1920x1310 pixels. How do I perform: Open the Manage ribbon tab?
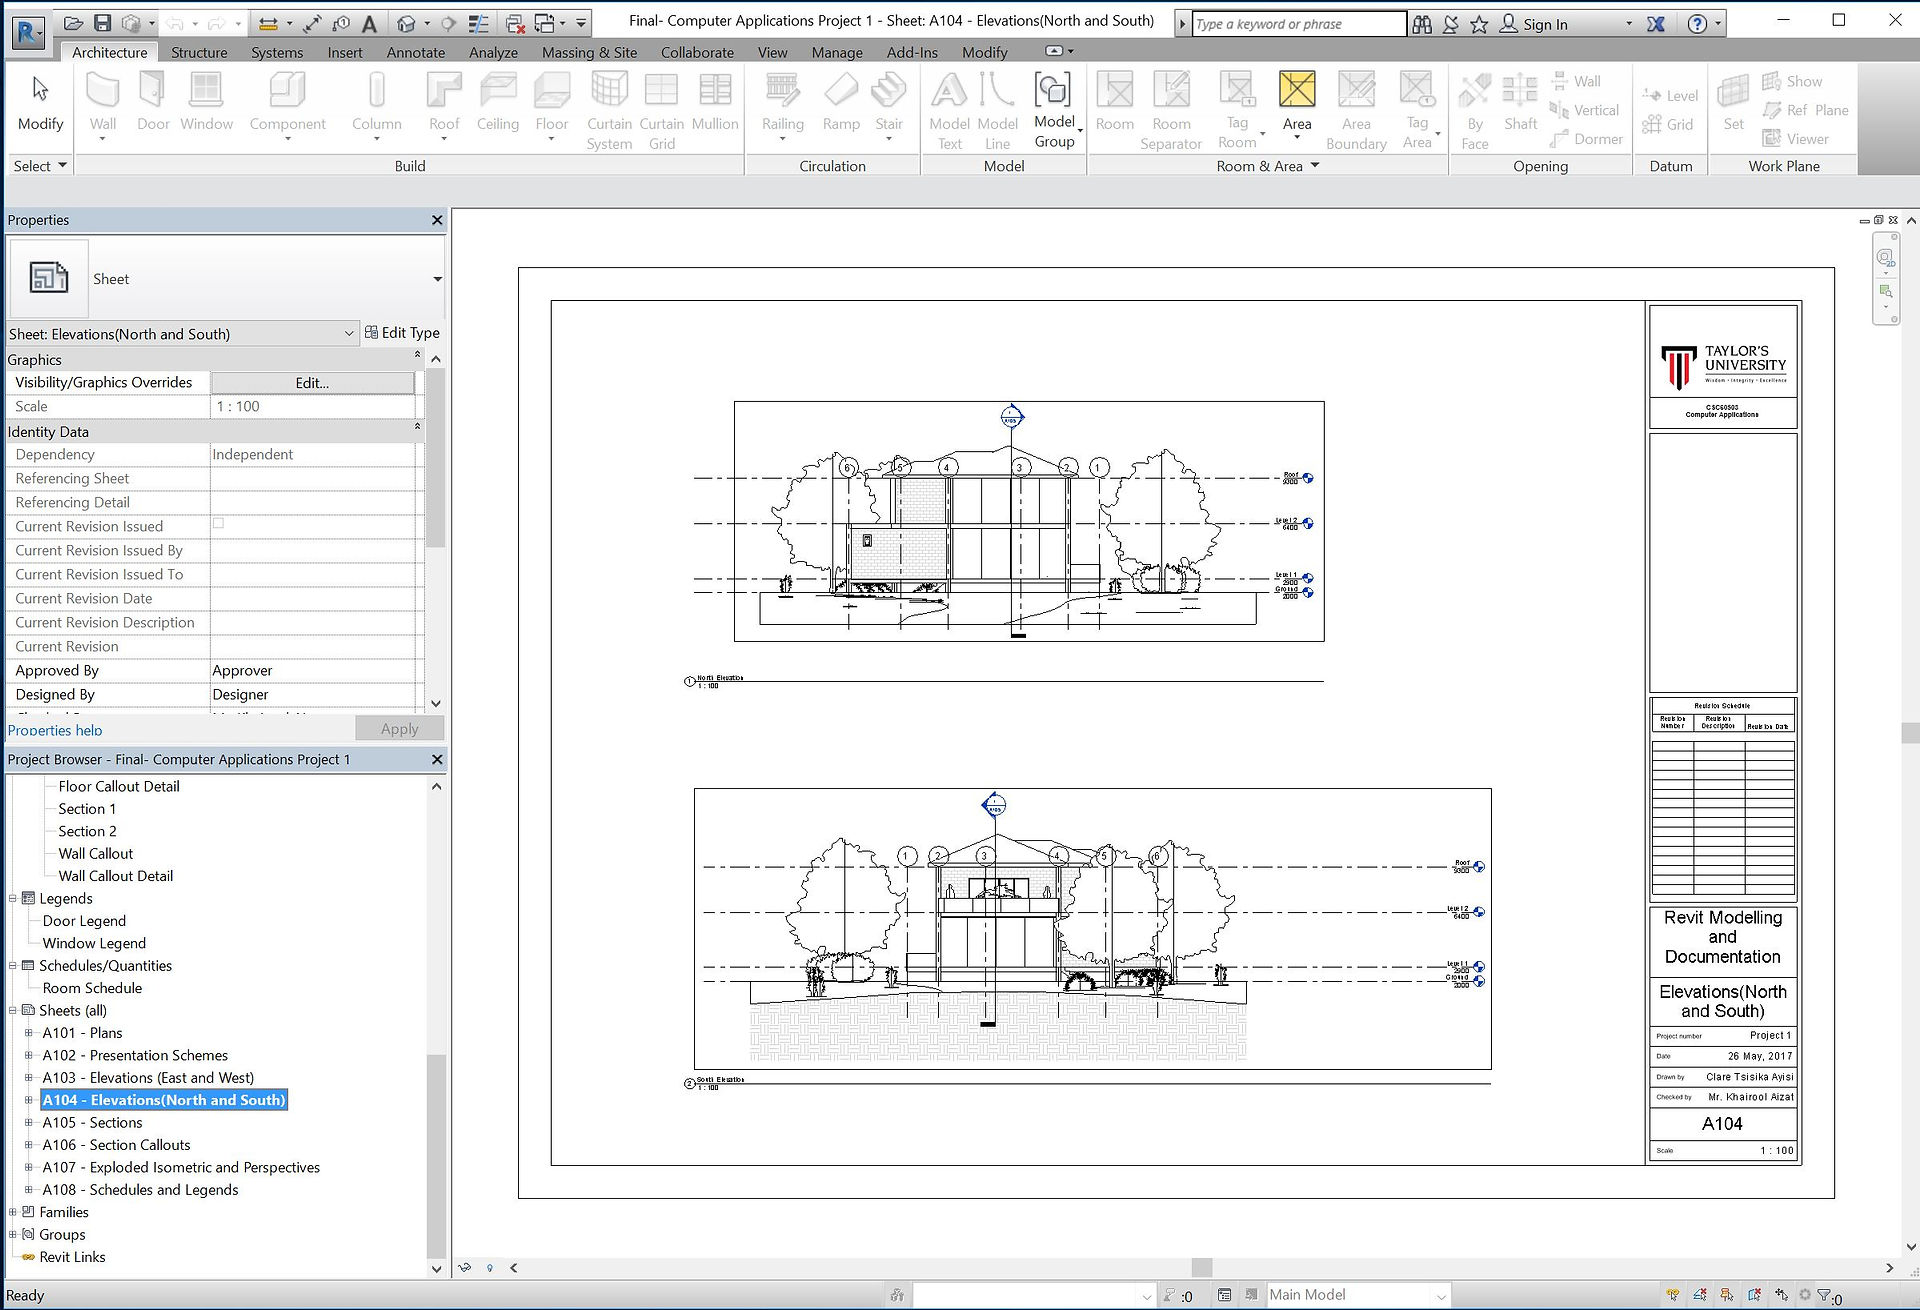[837, 52]
